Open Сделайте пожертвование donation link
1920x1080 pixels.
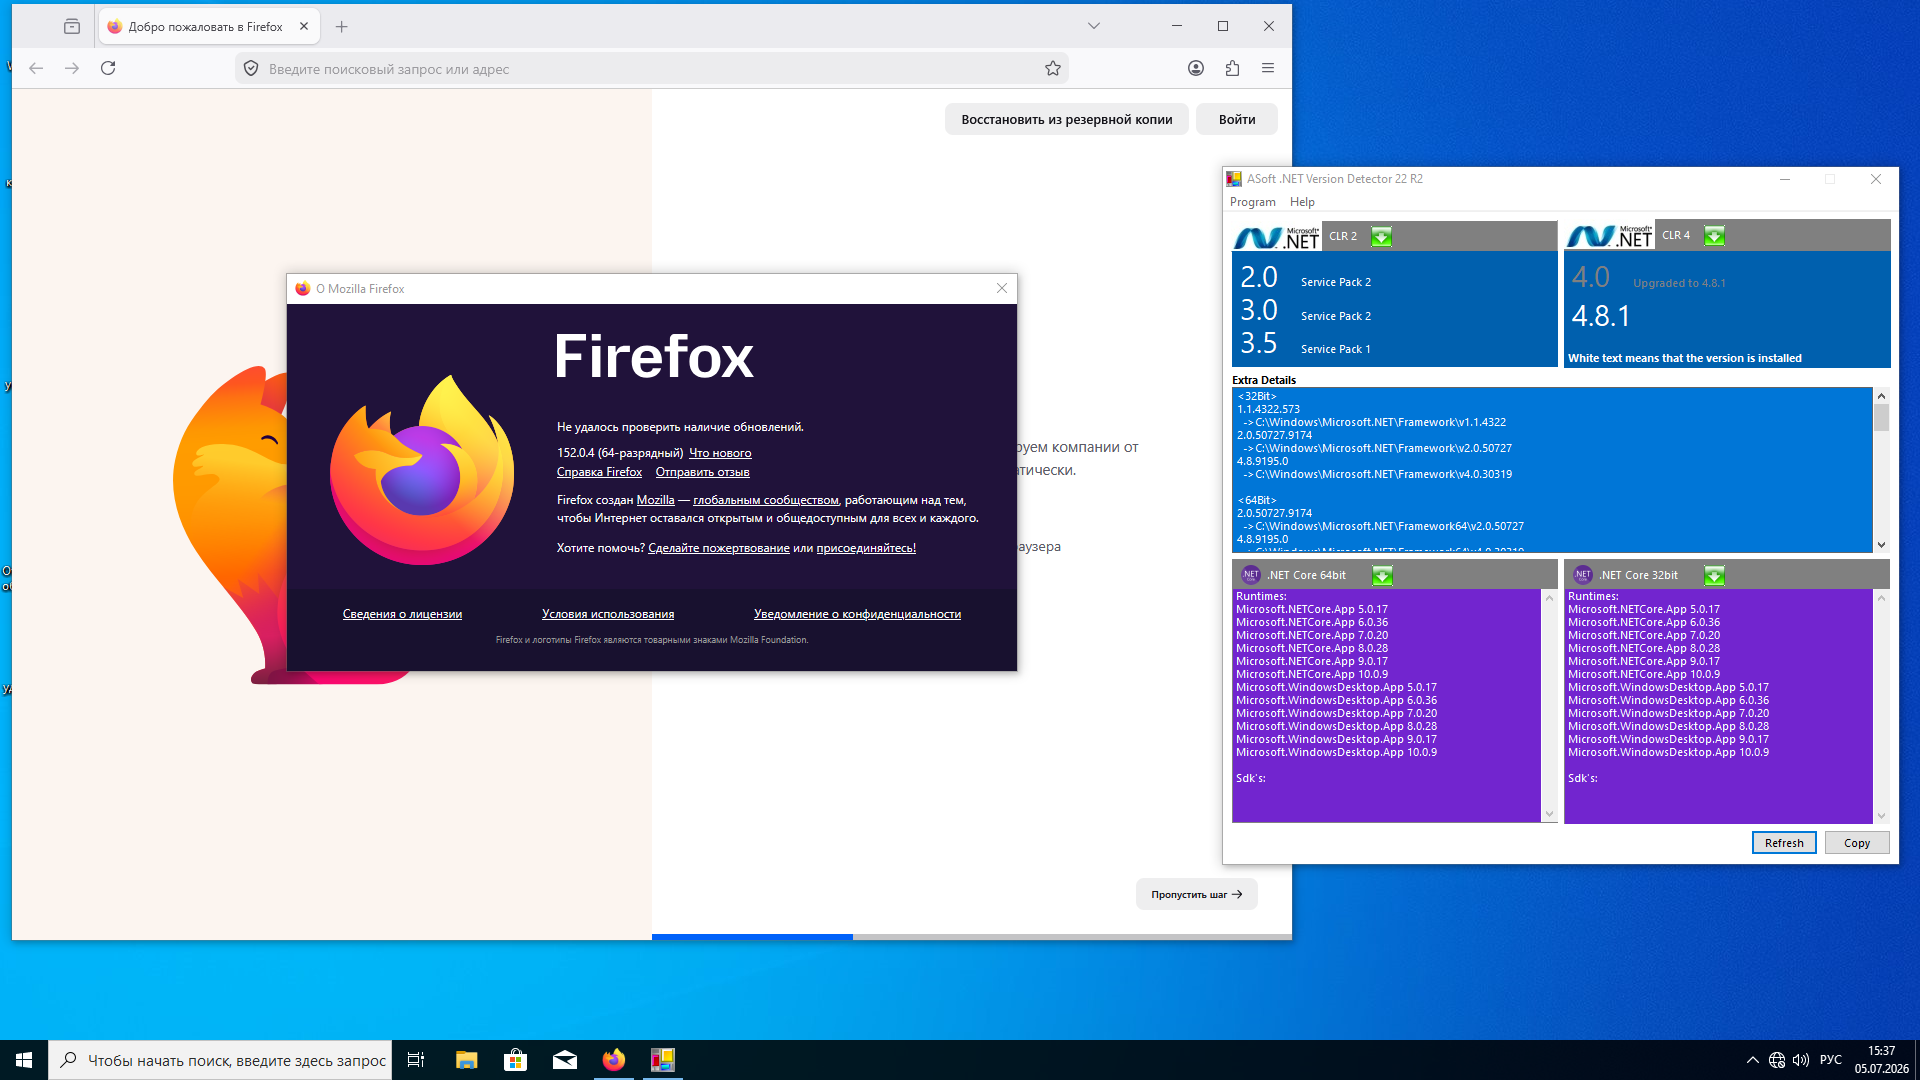click(719, 548)
